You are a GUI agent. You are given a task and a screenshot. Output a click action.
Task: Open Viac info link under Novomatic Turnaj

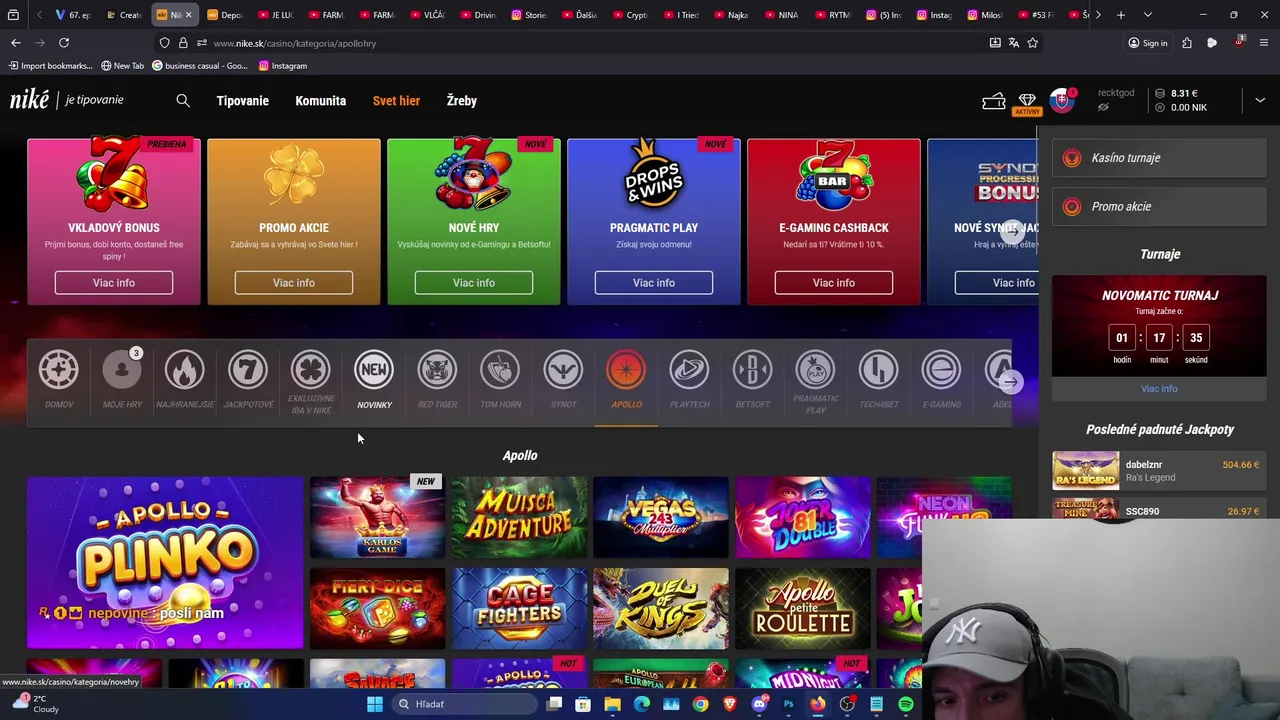coord(1159,389)
